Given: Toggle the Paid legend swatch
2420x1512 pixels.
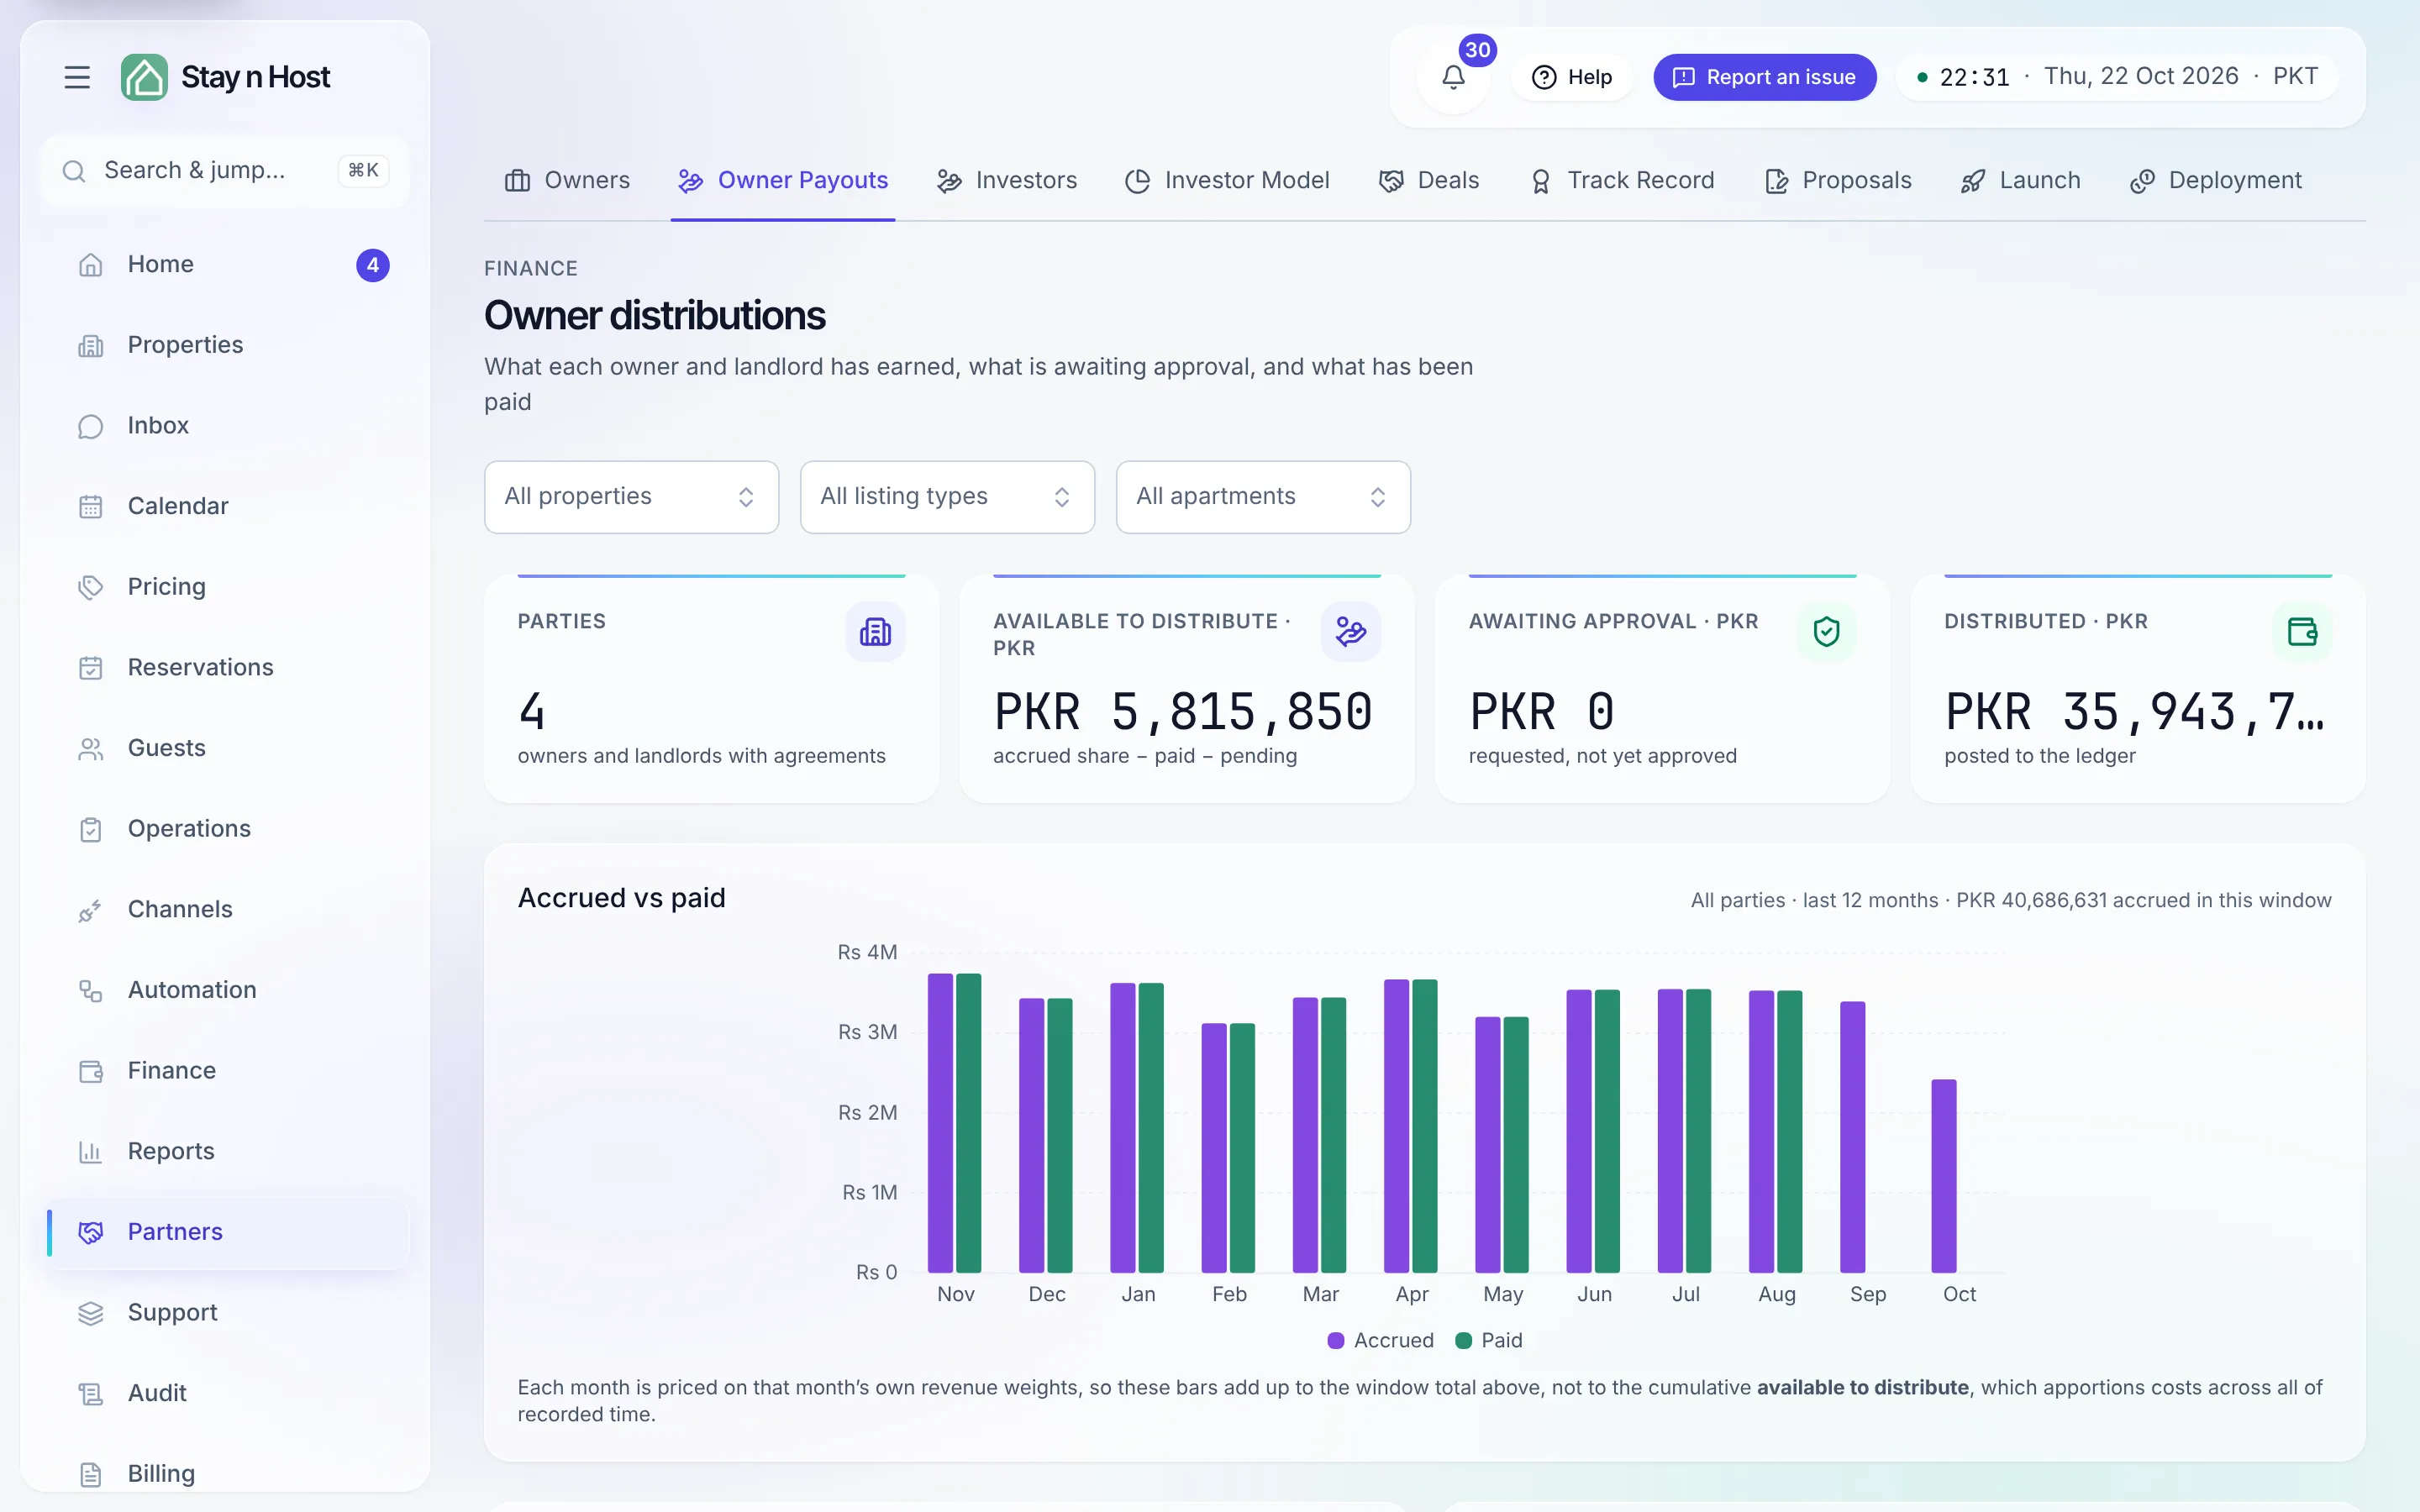Looking at the screenshot, I should 1463,1341.
